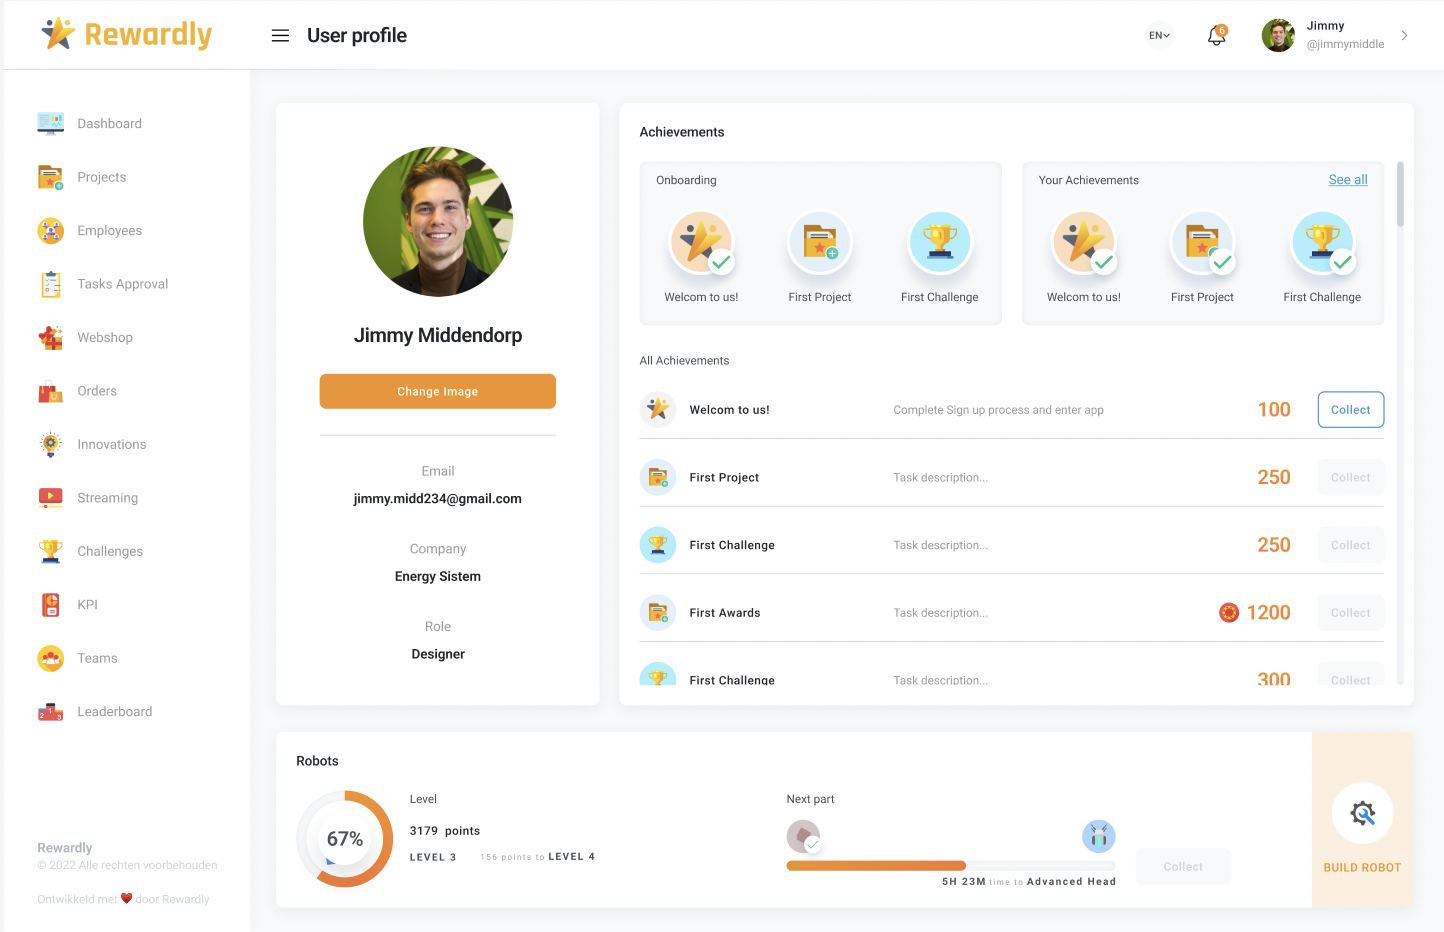The image size is (1444, 932).
Task: Click the Build Robot gear icon
Action: pos(1362,814)
